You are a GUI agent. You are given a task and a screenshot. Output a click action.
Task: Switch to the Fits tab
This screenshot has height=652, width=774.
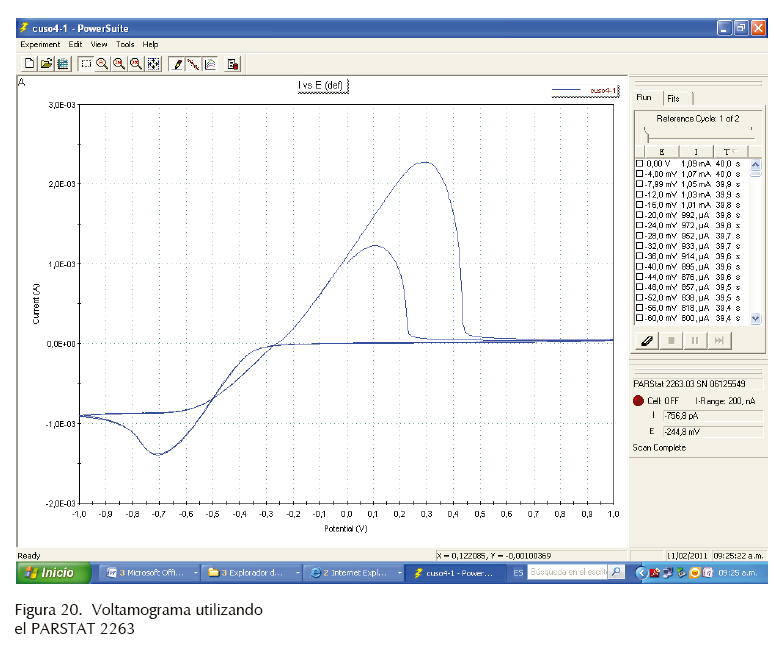click(x=674, y=98)
